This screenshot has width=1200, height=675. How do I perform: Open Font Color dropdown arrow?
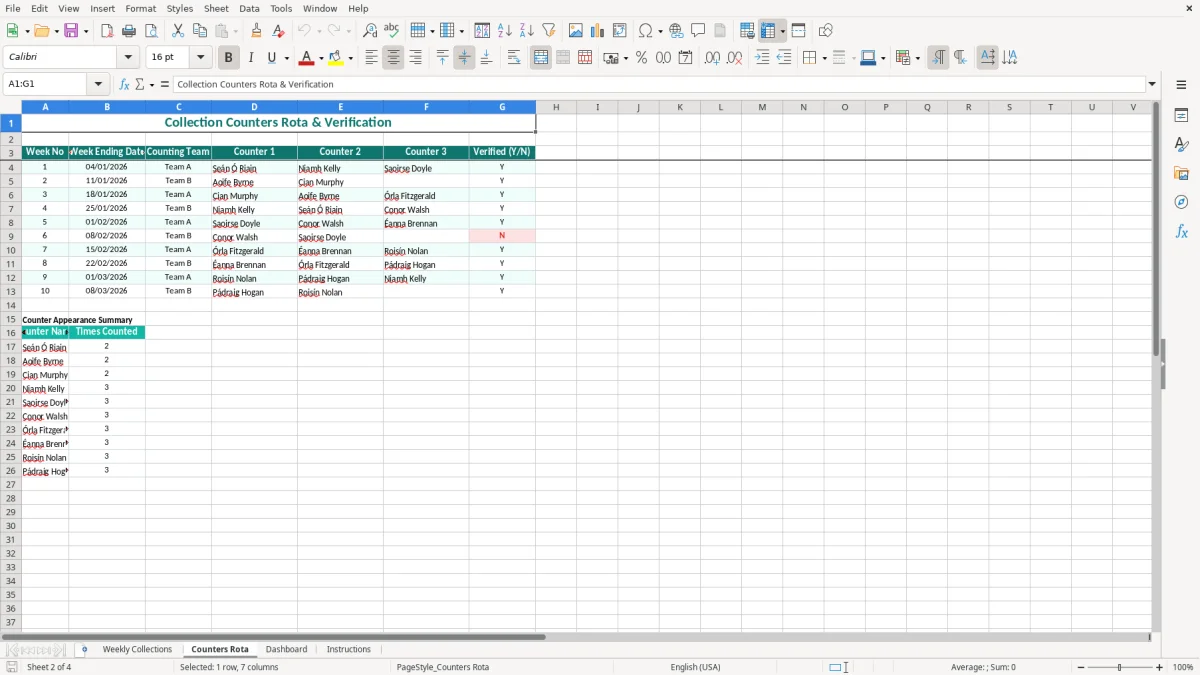321,58
